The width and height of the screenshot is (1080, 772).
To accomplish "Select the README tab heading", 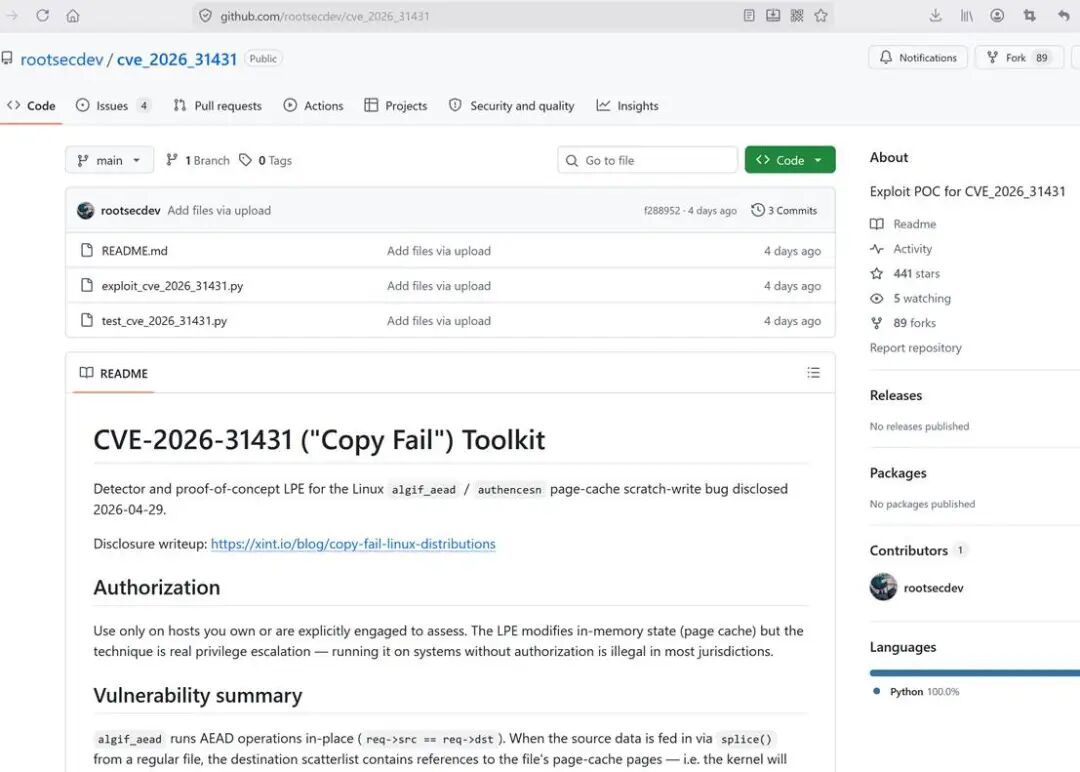I will pyautogui.click(x=114, y=373).
